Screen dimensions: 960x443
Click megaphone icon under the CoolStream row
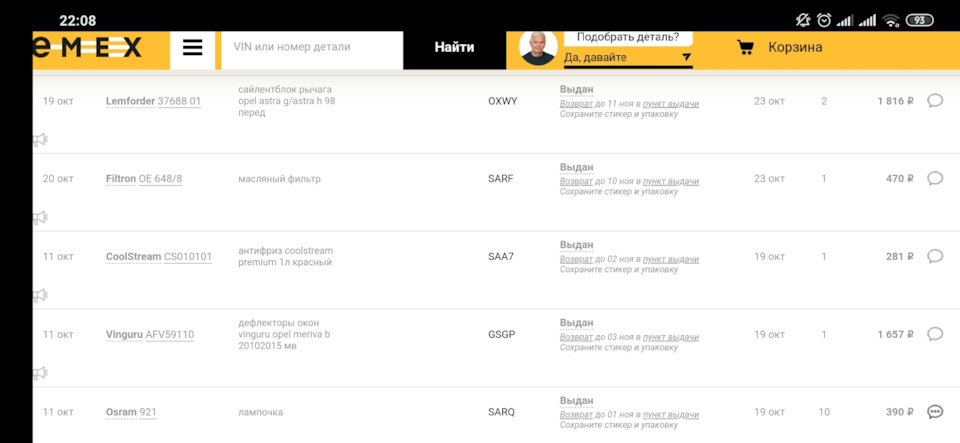point(40,296)
